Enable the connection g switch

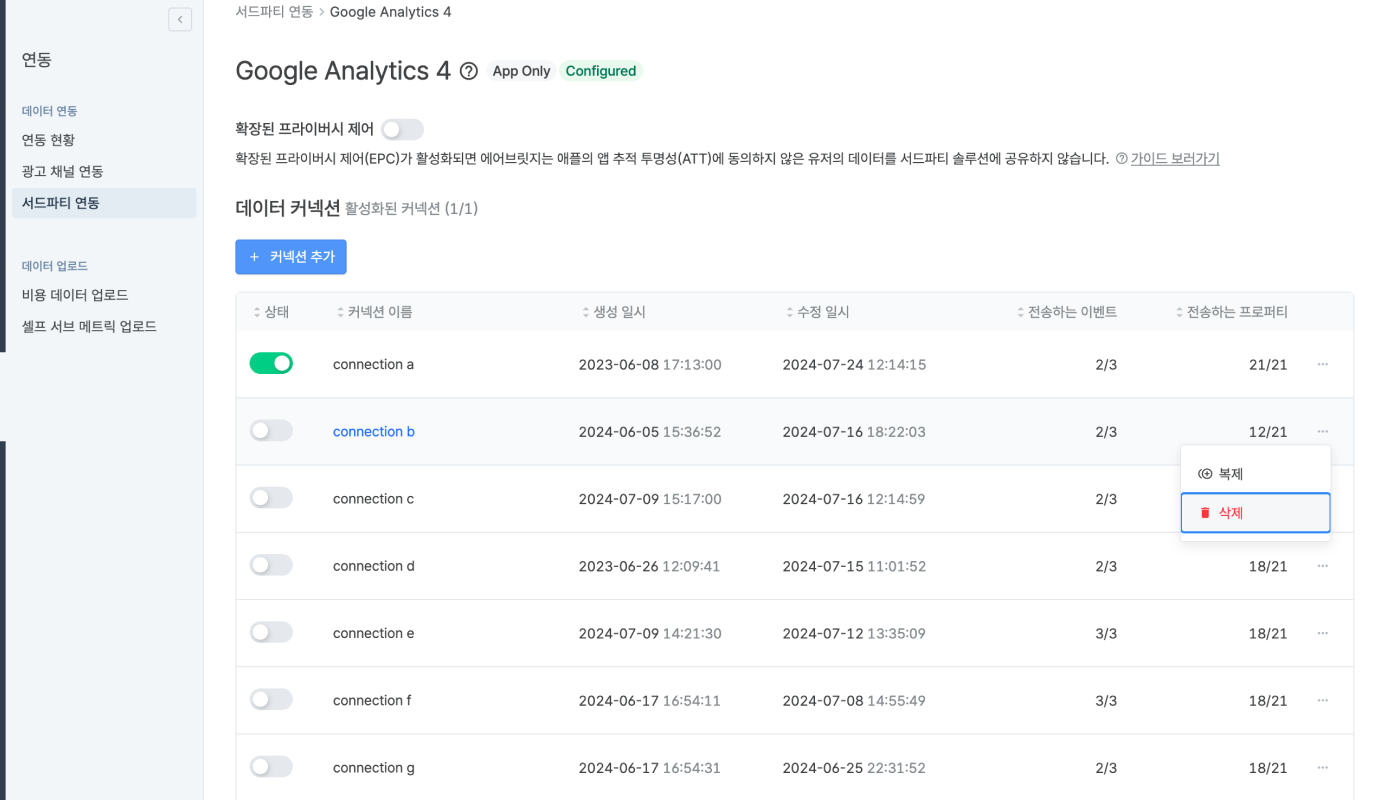pos(271,767)
